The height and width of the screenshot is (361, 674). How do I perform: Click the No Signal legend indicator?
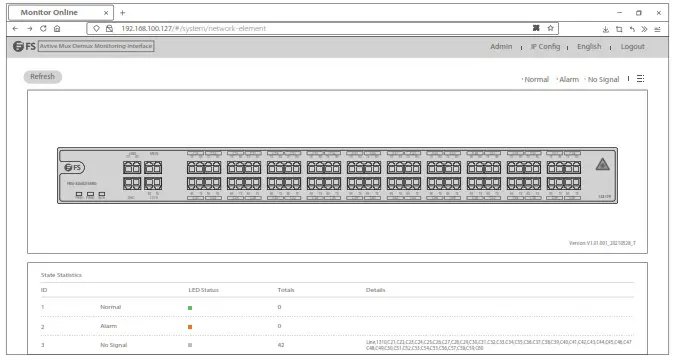[x=602, y=80]
